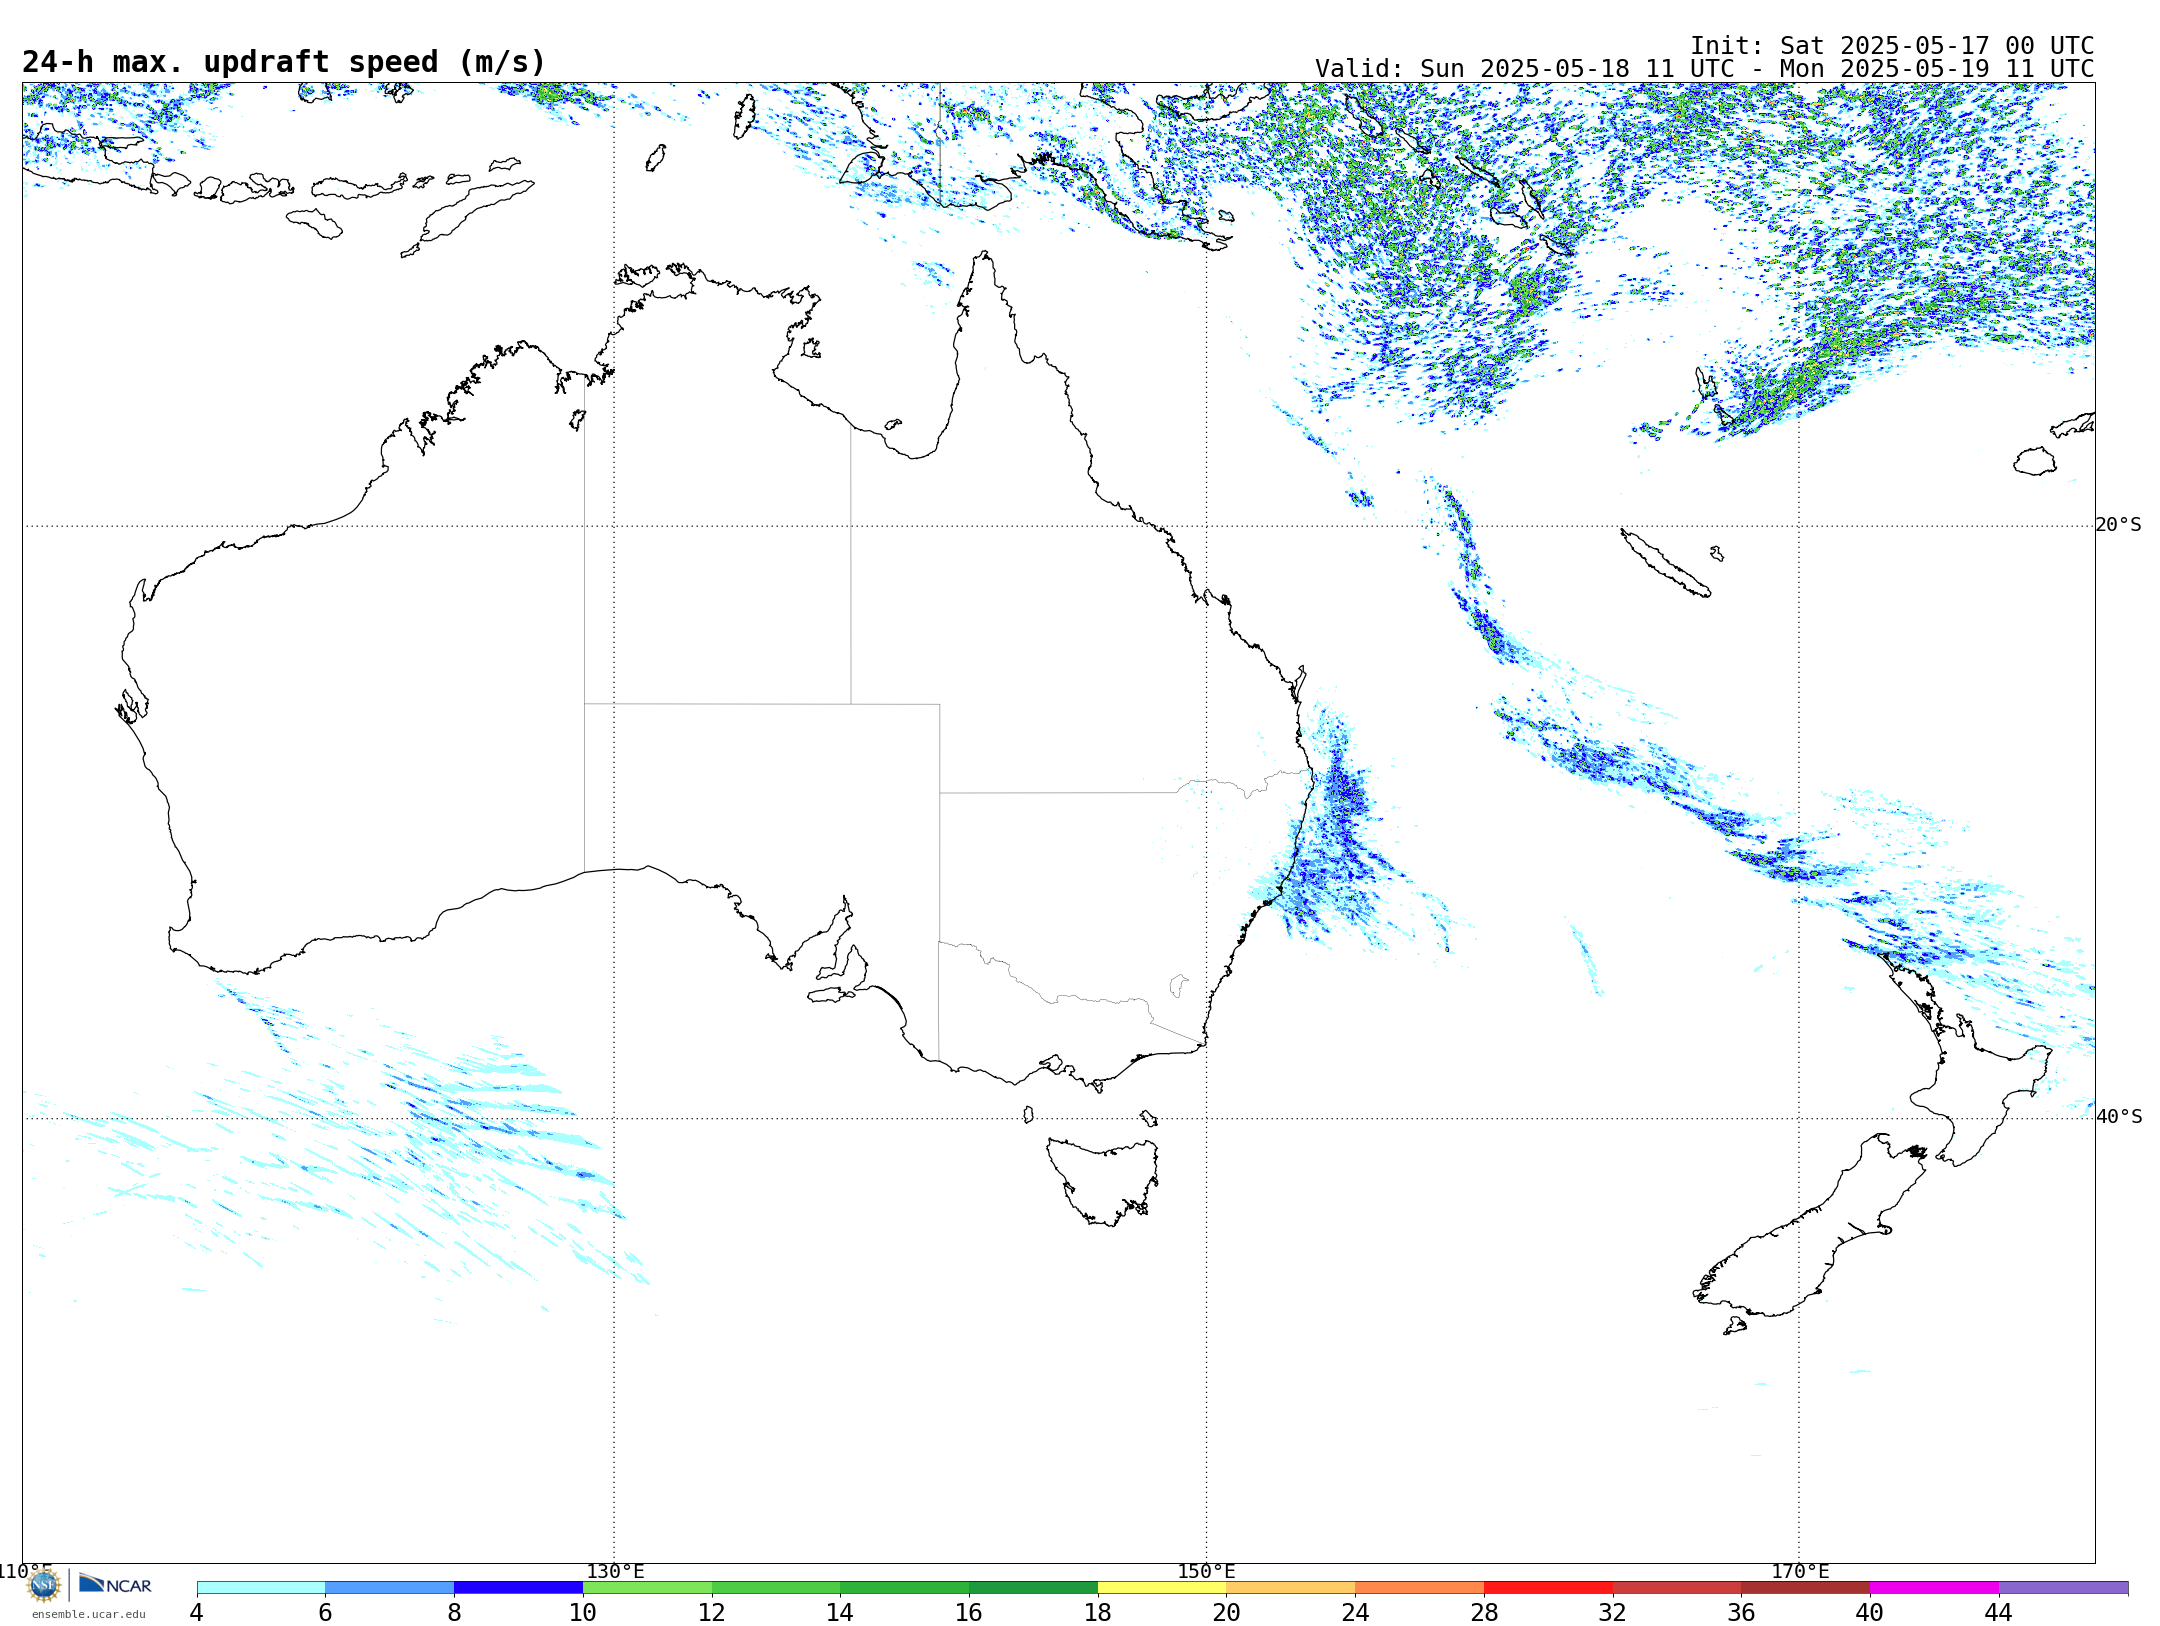The height and width of the screenshot is (1626, 2160).
Task: Click the "130°E" longitude label
Action: 615,1572
